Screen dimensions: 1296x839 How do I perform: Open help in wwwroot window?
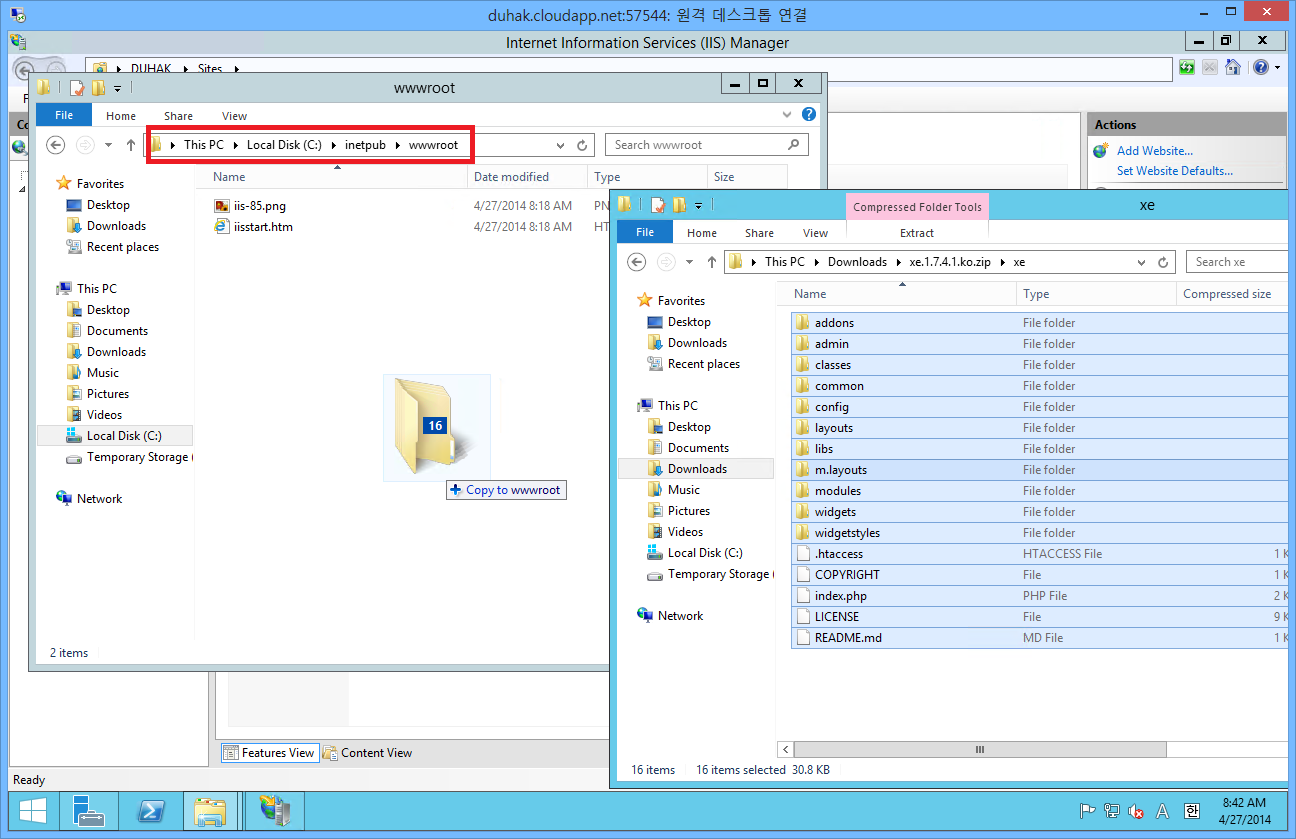pyautogui.click(x=809, y=115)
